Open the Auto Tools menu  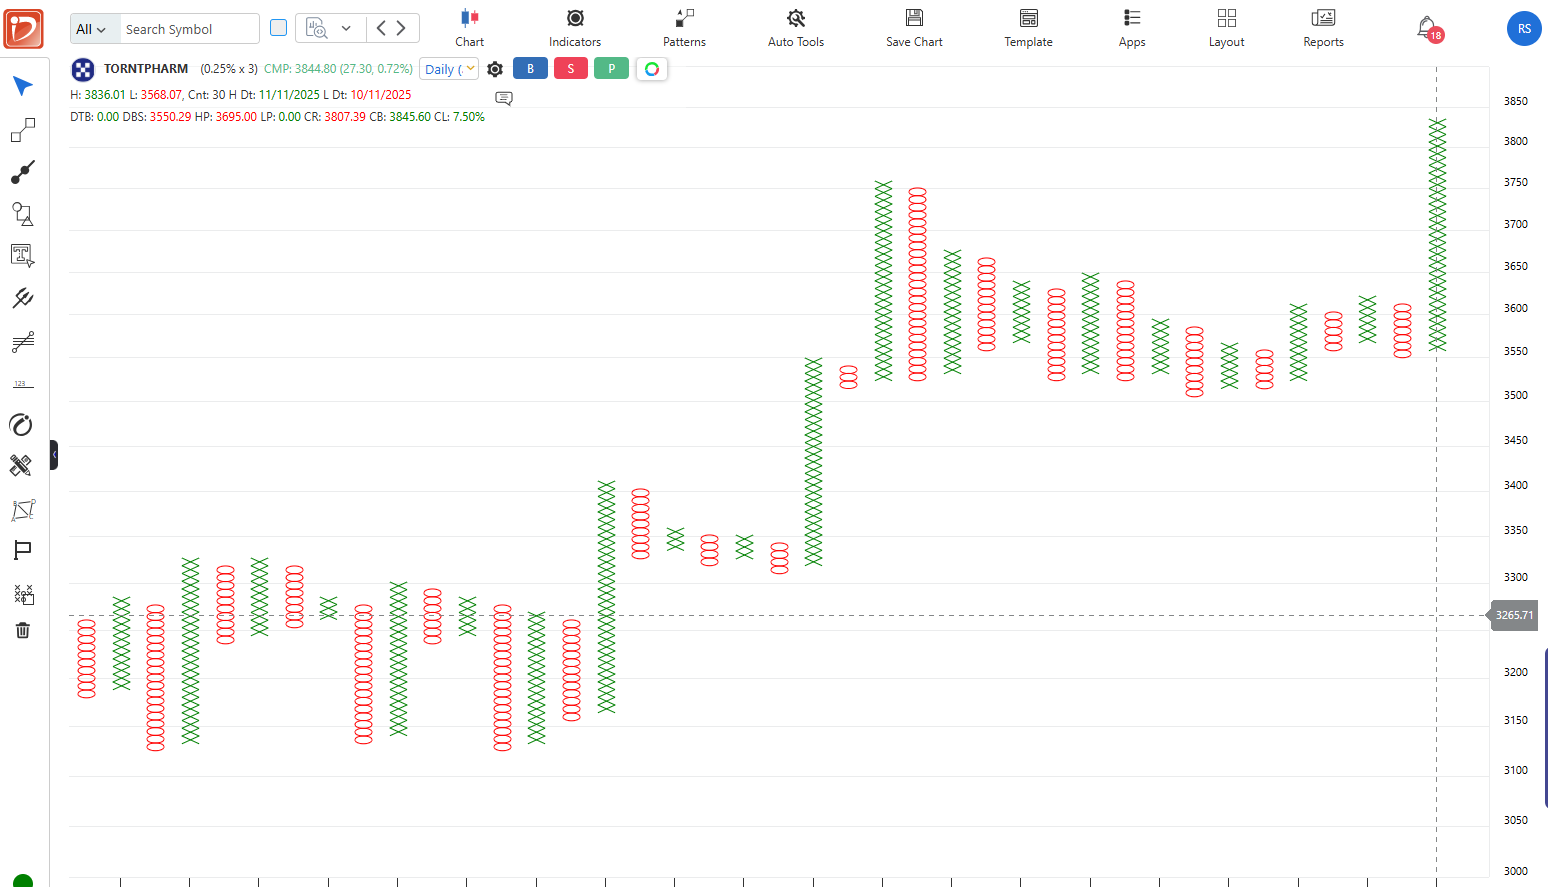(x=796, y=28)
